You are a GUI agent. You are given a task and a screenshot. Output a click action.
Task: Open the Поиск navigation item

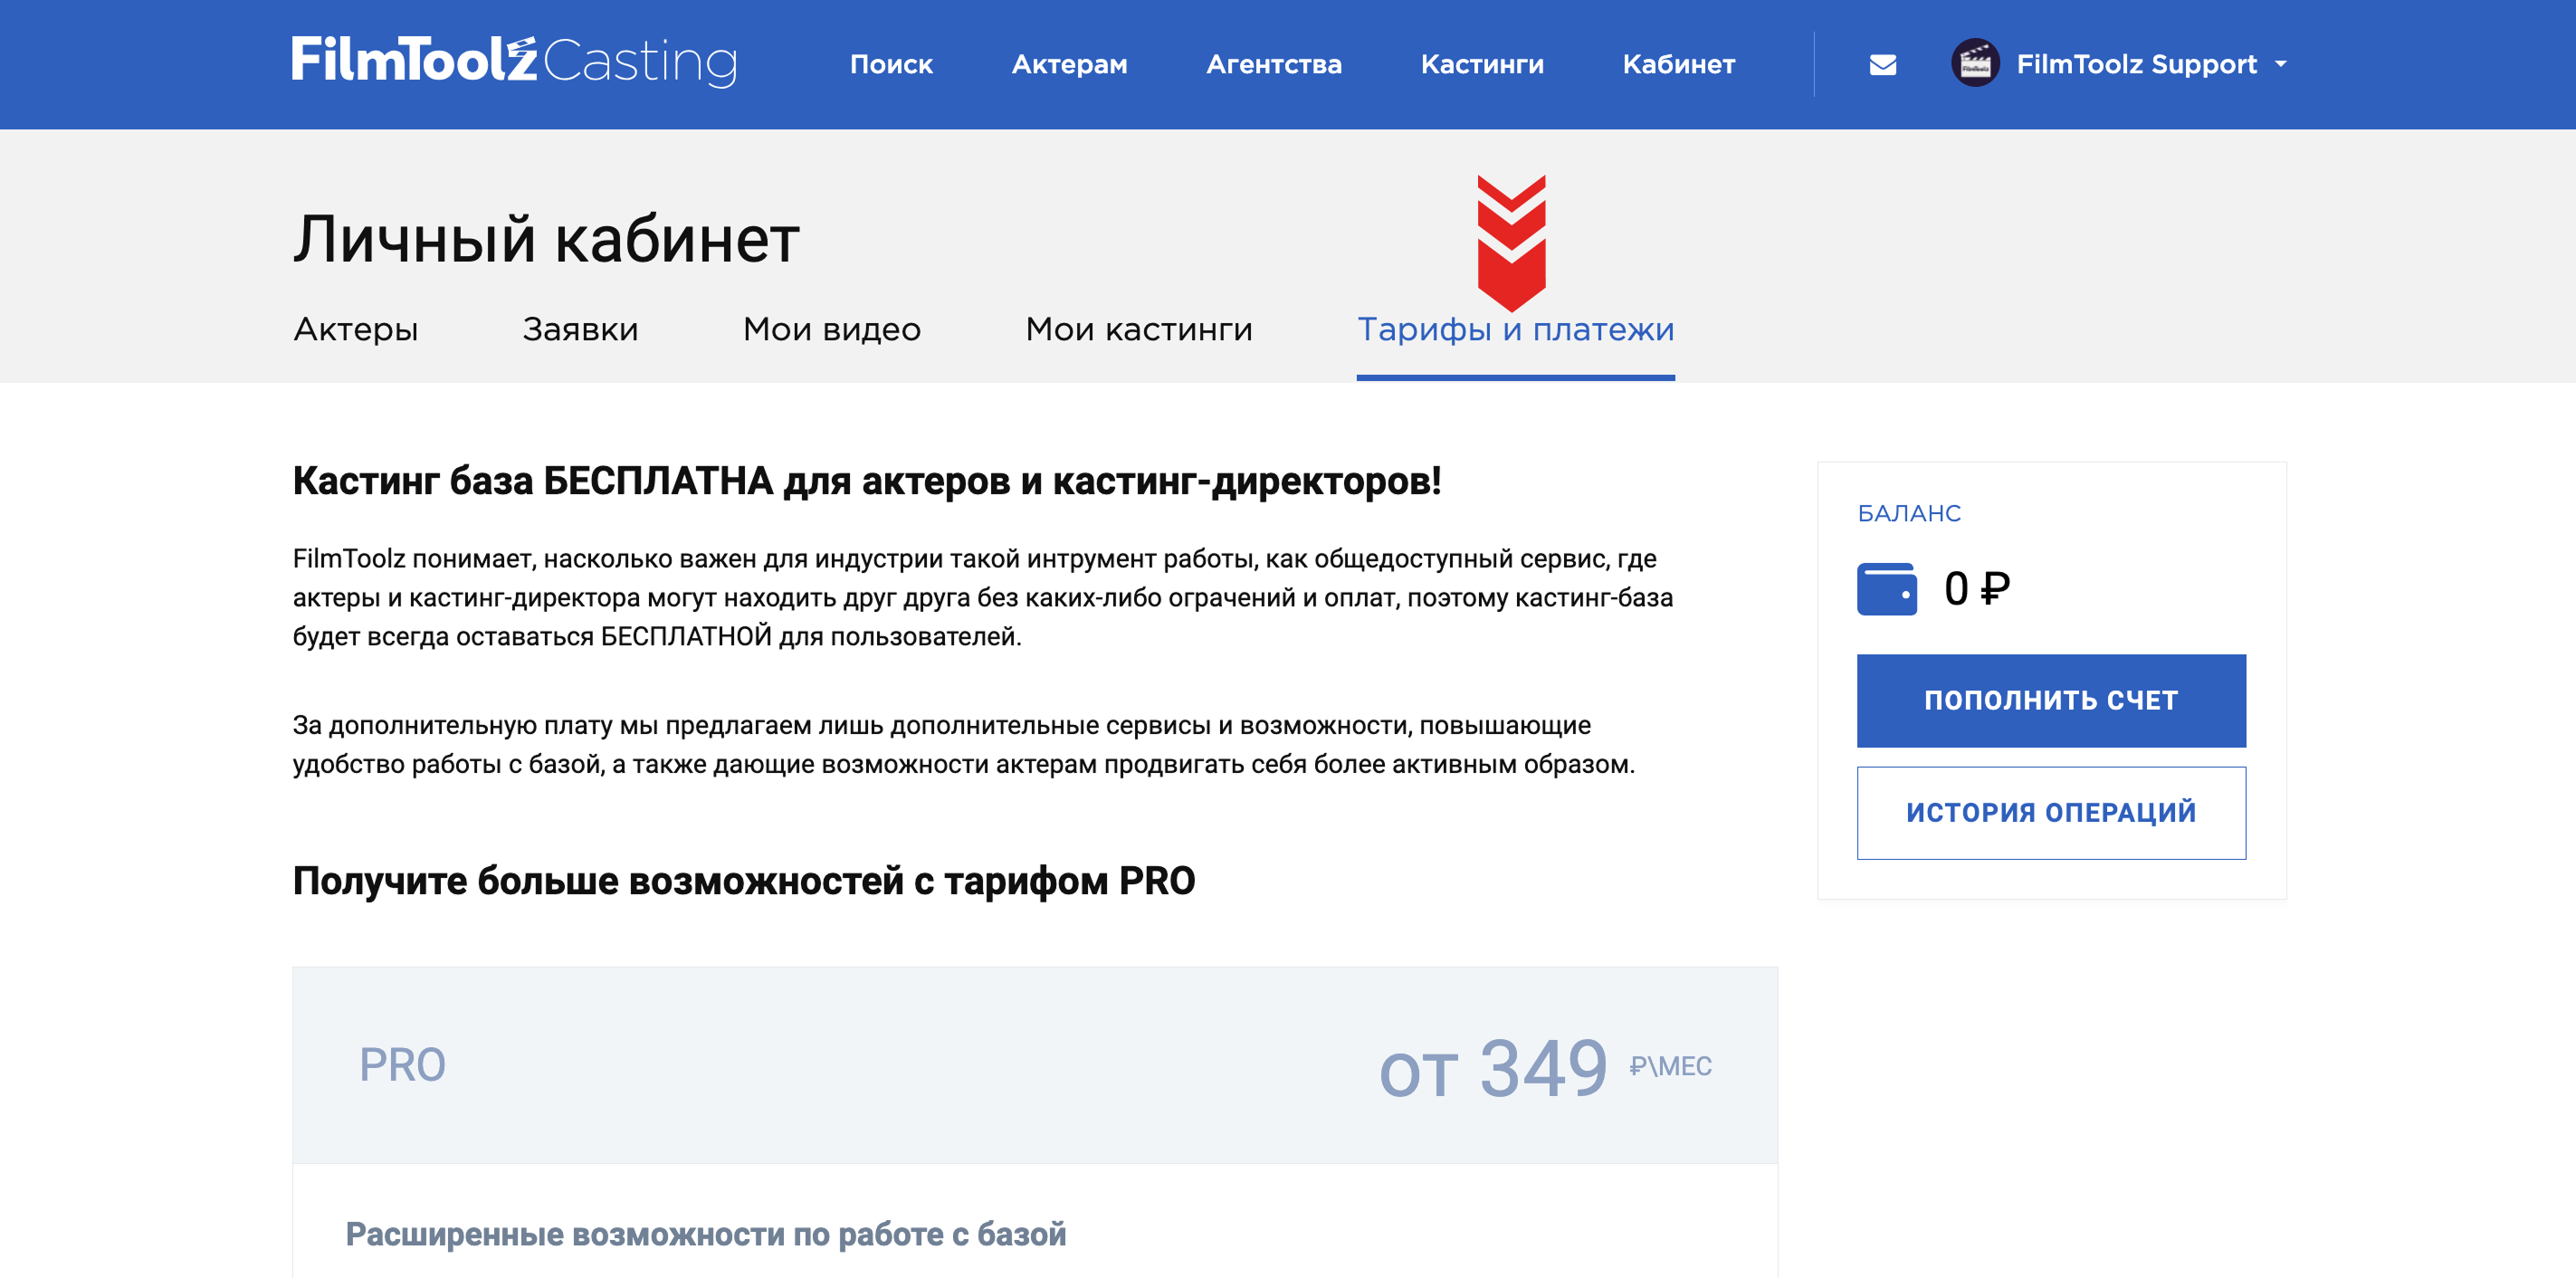(x=890, y=65)
